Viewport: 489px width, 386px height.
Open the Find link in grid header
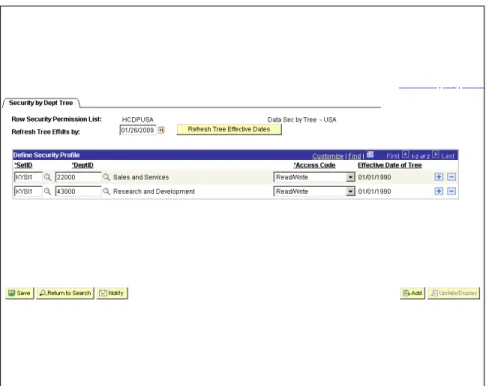pyautogui.click(x=354, y=156)
